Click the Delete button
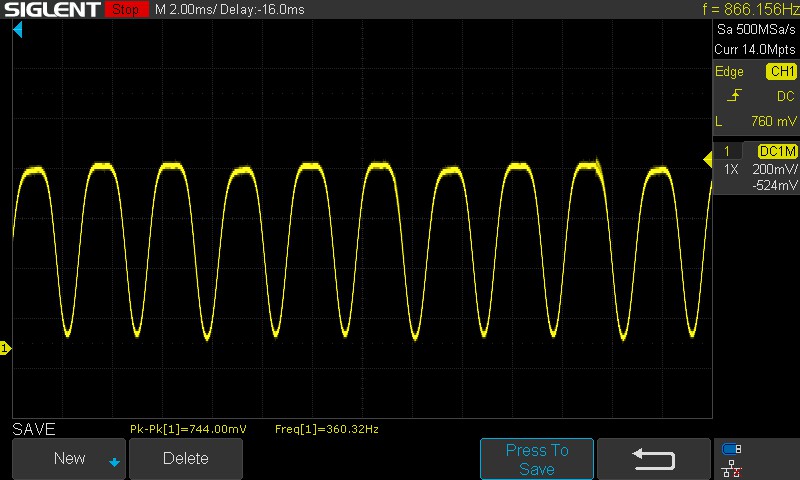This screenshot has height=480, width=800. coord(186,459)
